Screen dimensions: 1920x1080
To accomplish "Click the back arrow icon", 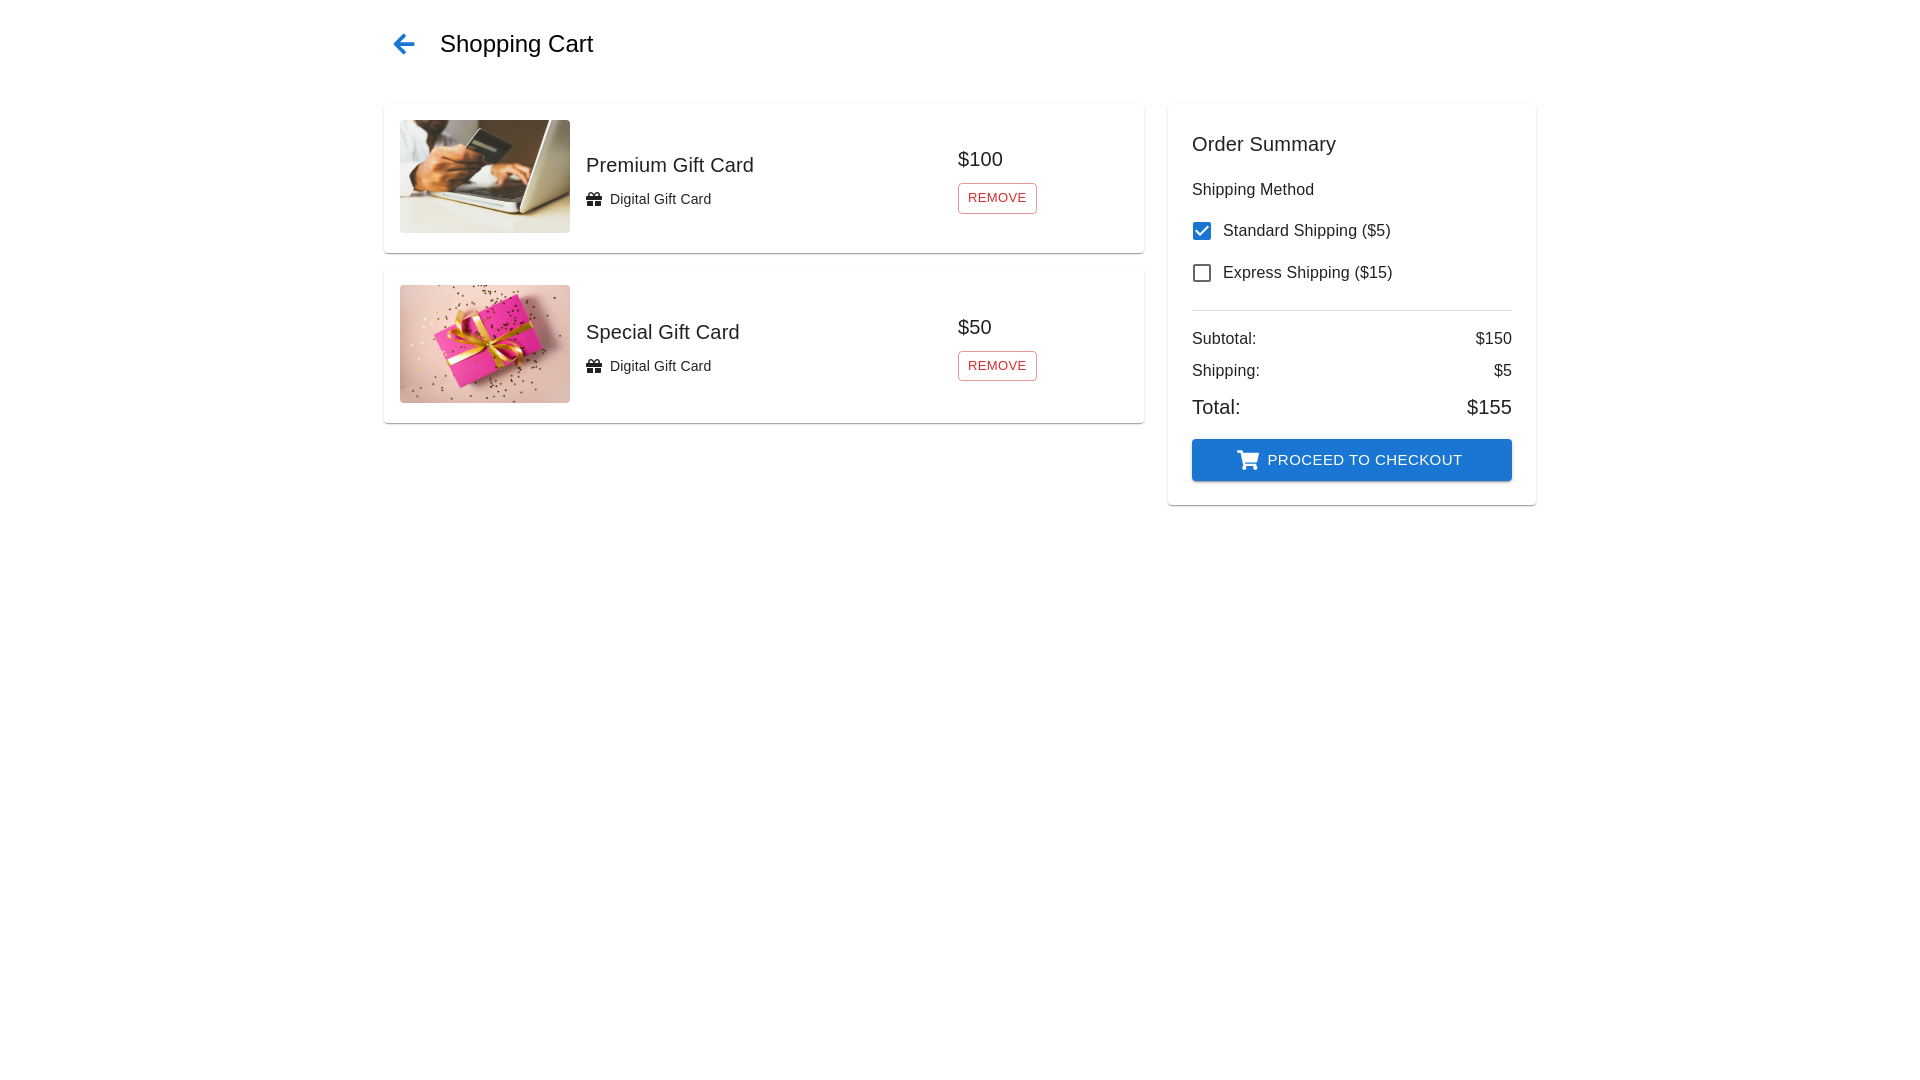I will (x=404, y=44).
